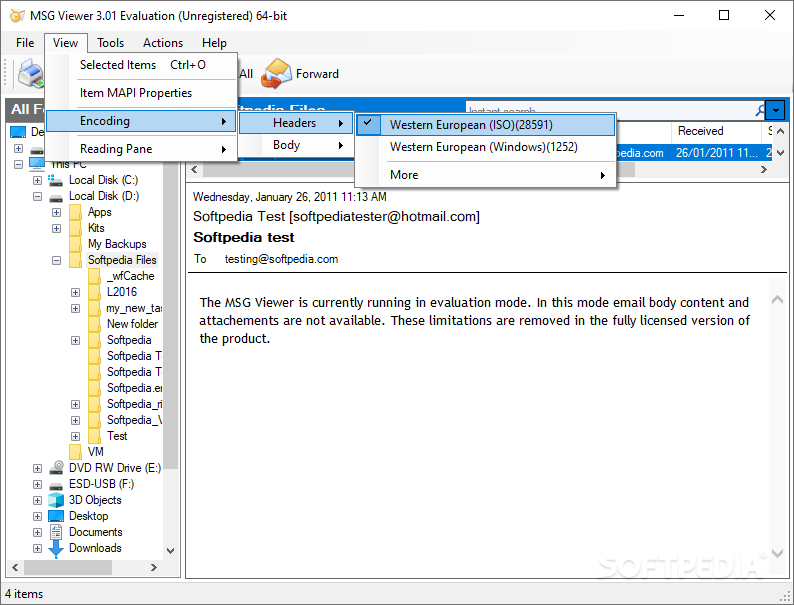Click the Local Disk (D:) drive icon
Screen dimensions: 794x605
click(x=55, y=197)
